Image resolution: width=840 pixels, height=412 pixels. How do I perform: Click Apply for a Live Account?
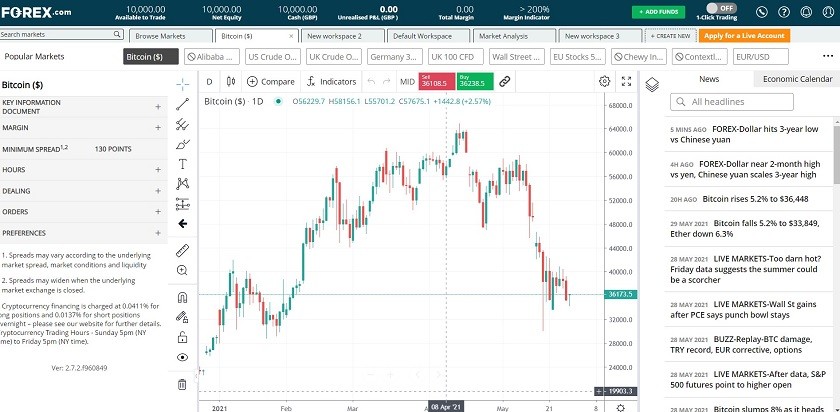744,35
